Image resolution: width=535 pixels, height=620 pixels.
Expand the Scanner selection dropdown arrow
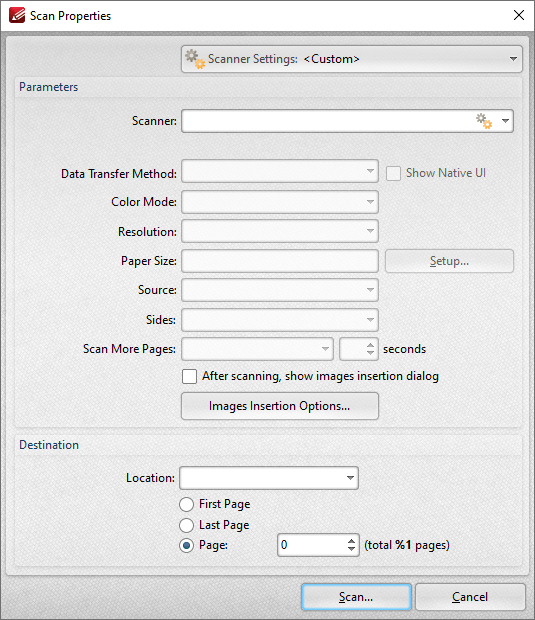(505, 121)
